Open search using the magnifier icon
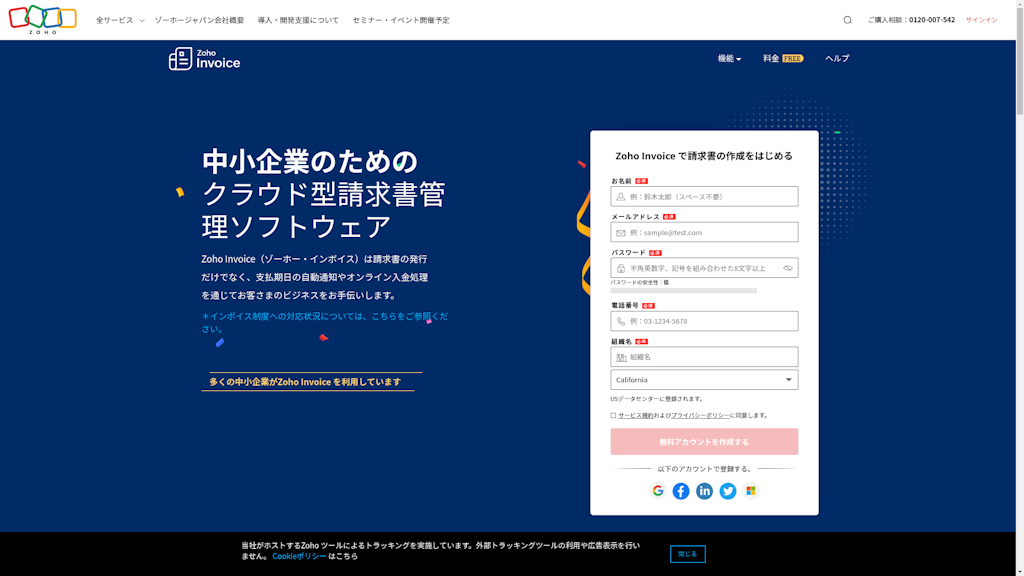This screenshot has width=1024, height=576. pos(847,18)
